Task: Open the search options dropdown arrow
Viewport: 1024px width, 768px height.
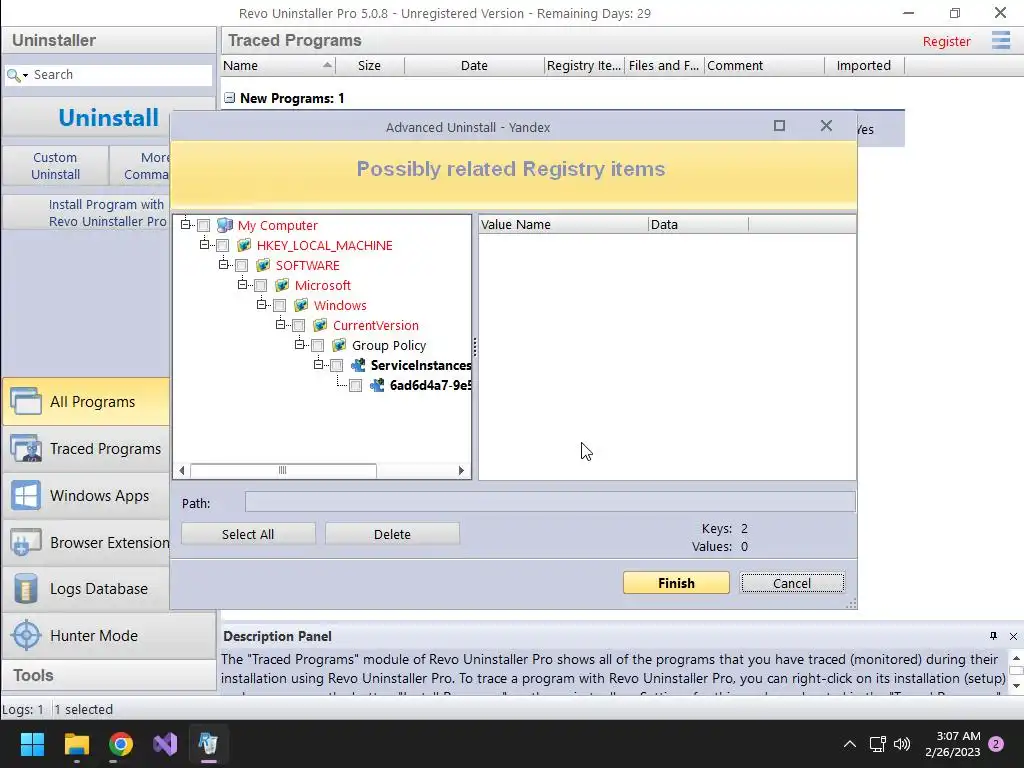Action: coord(25,76)
